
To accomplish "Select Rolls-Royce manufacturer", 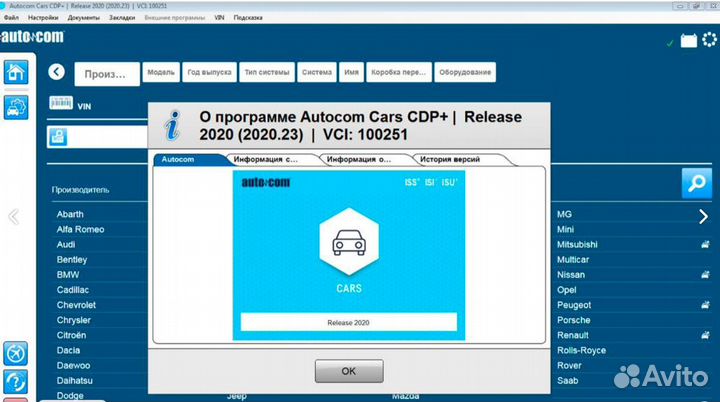I will [581, 350].
